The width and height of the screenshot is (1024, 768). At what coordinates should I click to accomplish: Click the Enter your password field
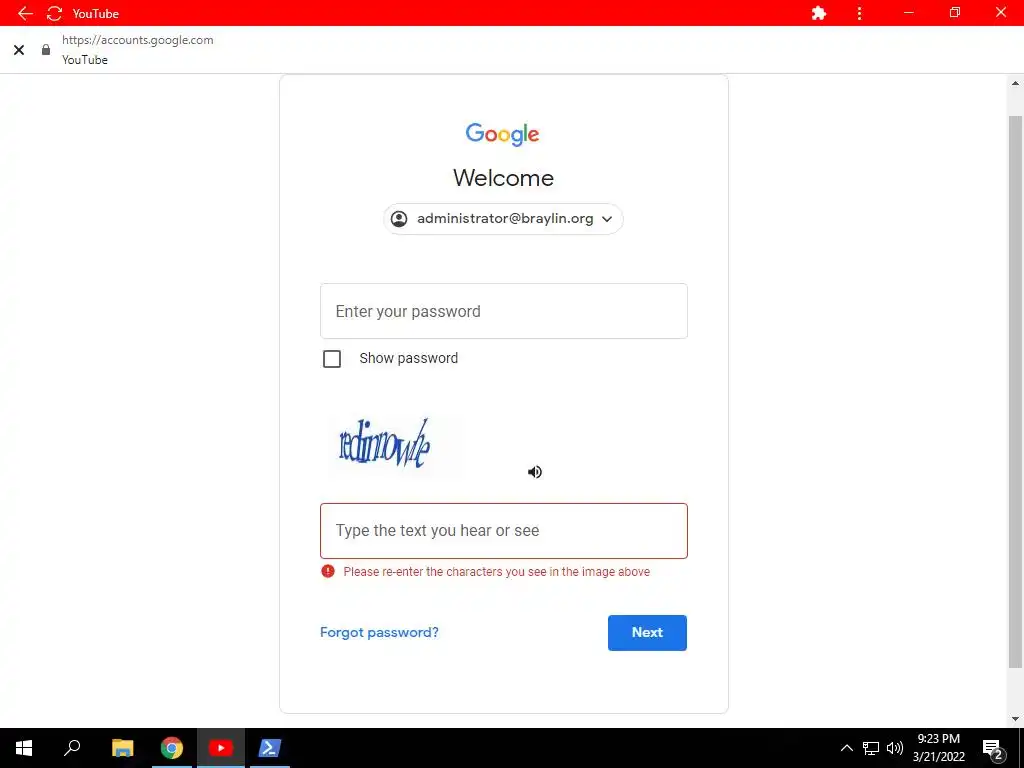(x=504, y=311)
